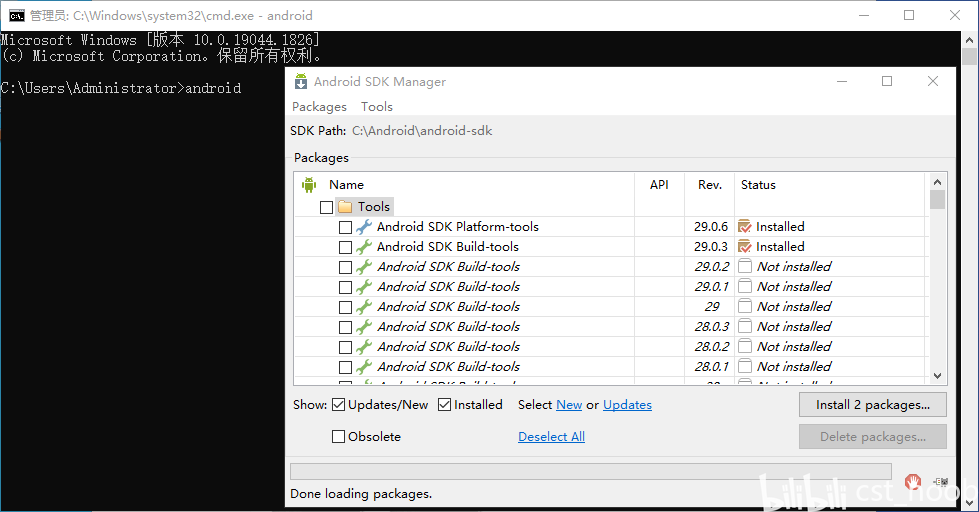The width and height of the screenshot is (979, 512).
Task: Click cmd window scroll down arrow
Action: click(x=969, y=502)
